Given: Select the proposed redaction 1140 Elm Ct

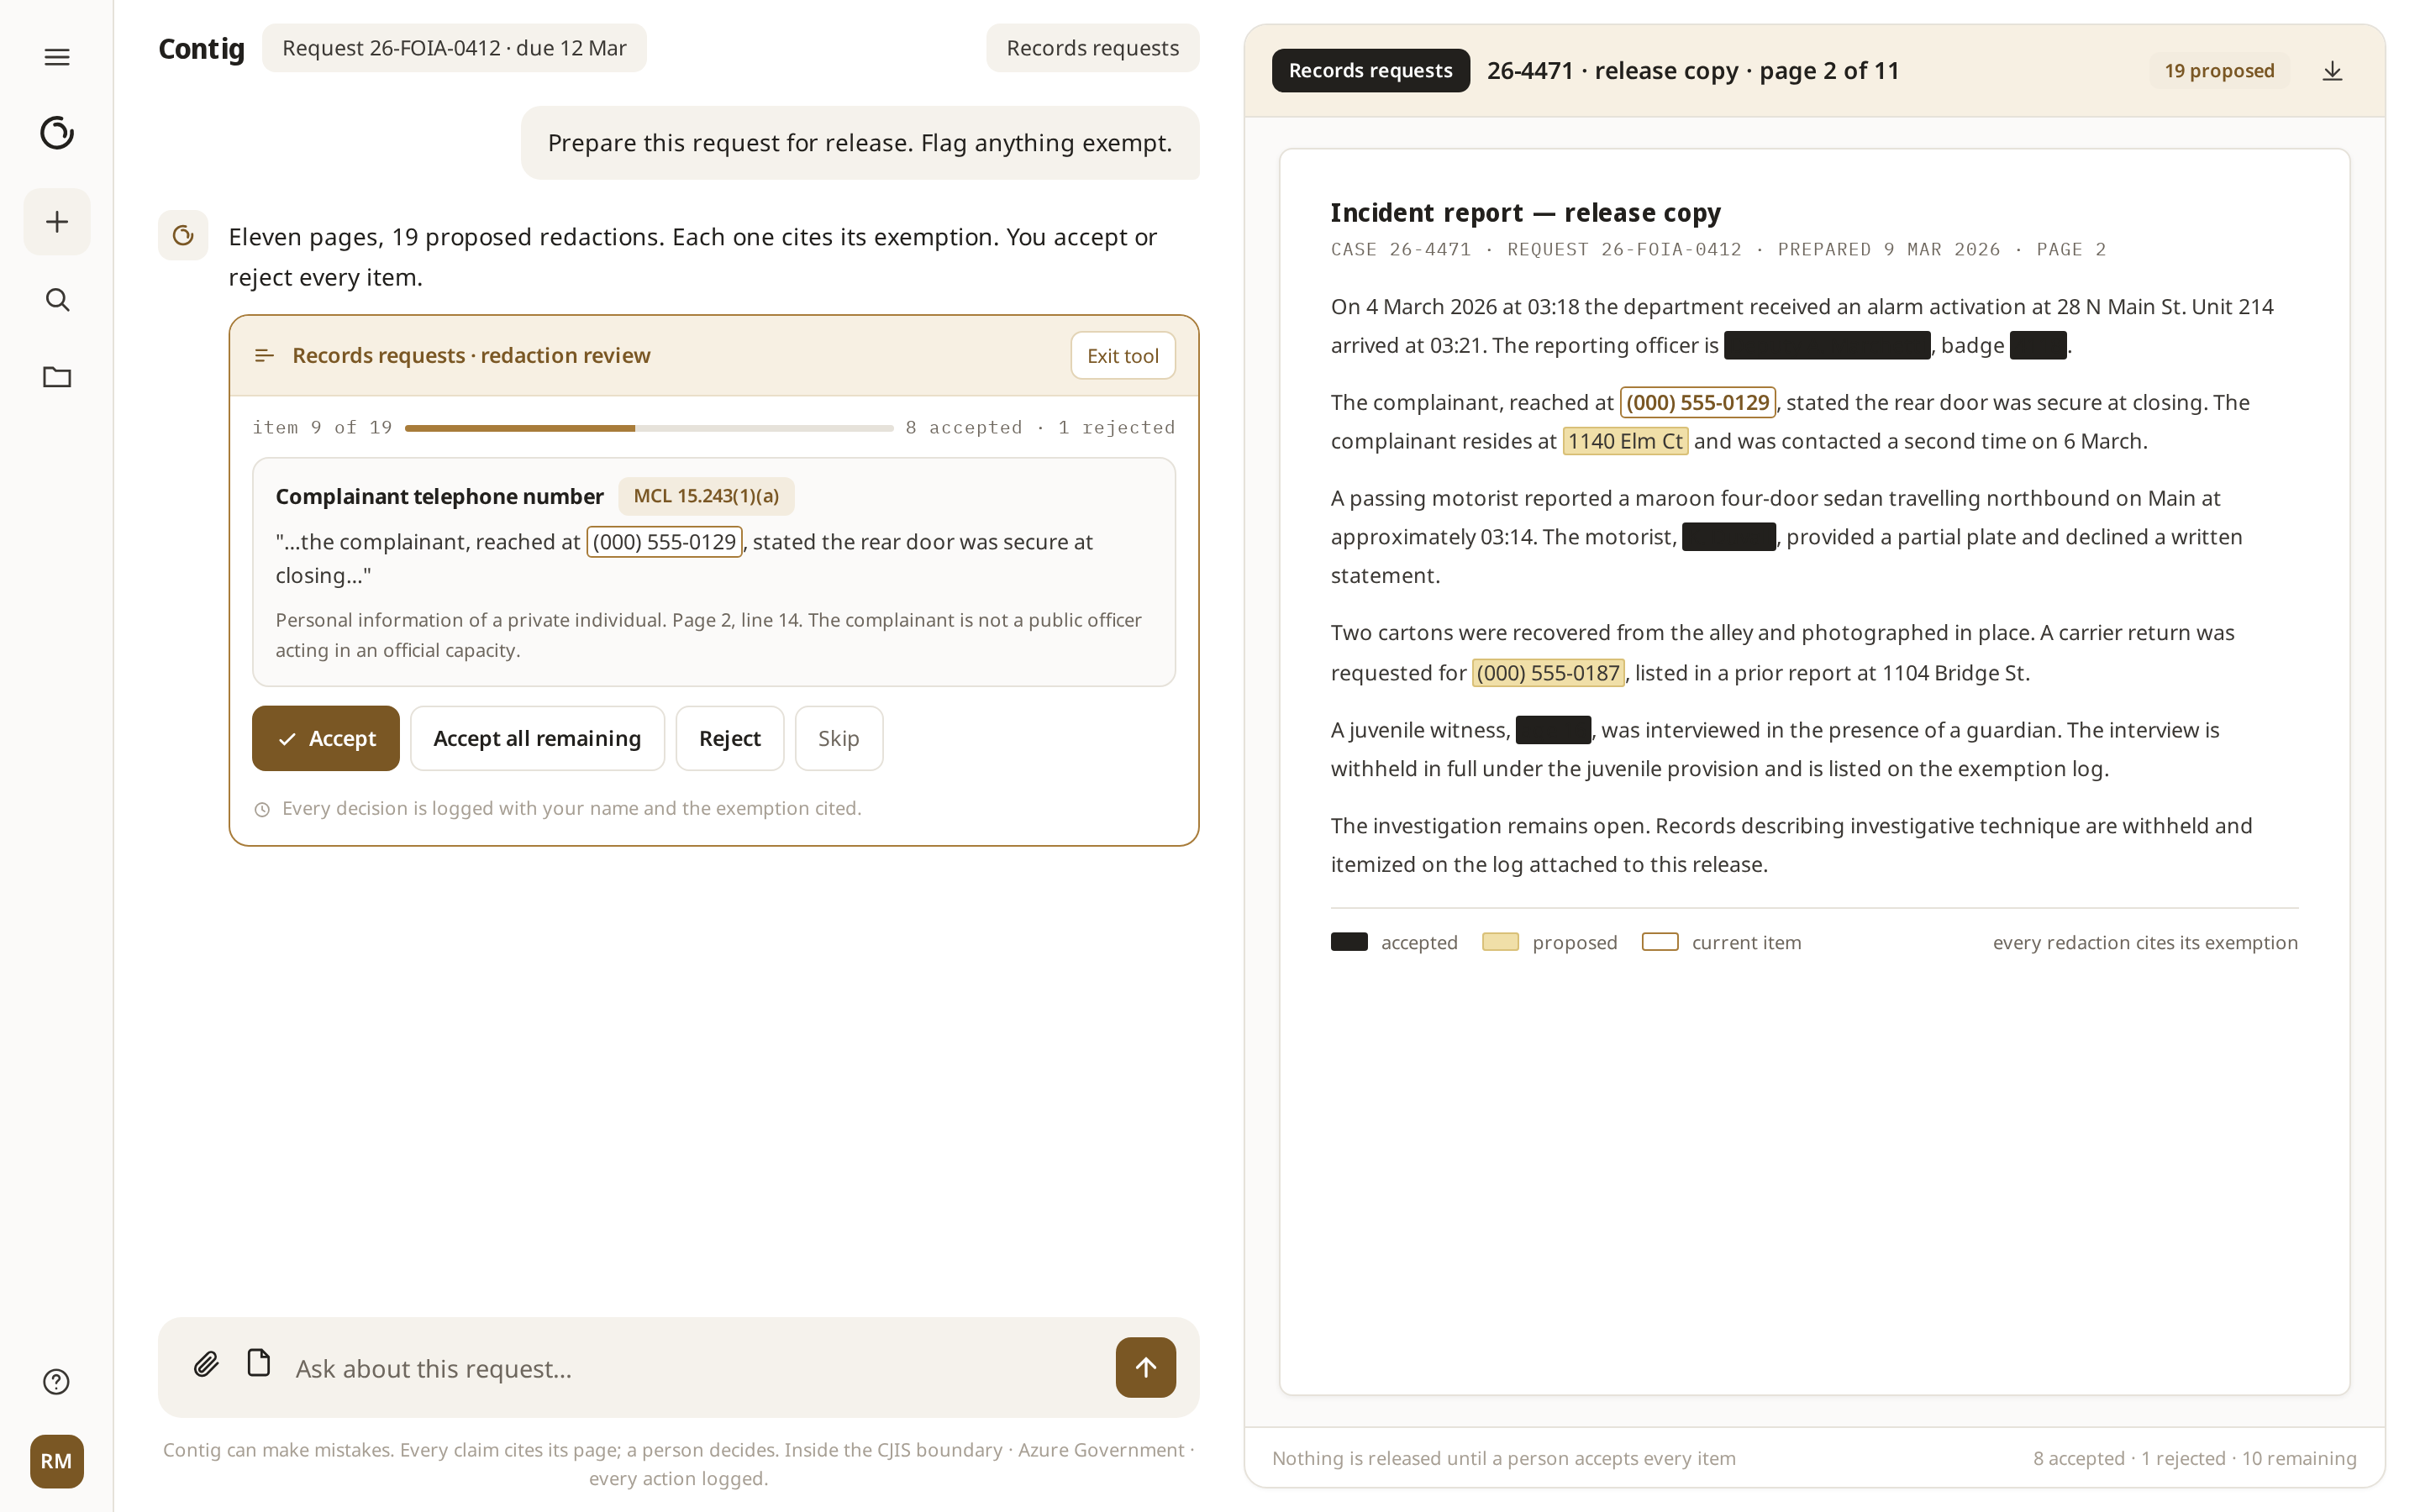Looking at the screenshot, I should (x=1625, y=441).
